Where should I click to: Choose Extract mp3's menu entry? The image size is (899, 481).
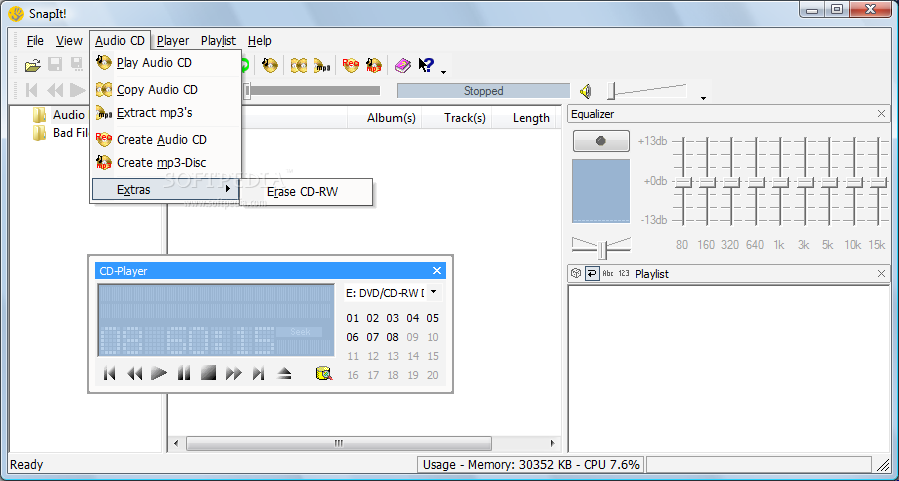(165, 113)
